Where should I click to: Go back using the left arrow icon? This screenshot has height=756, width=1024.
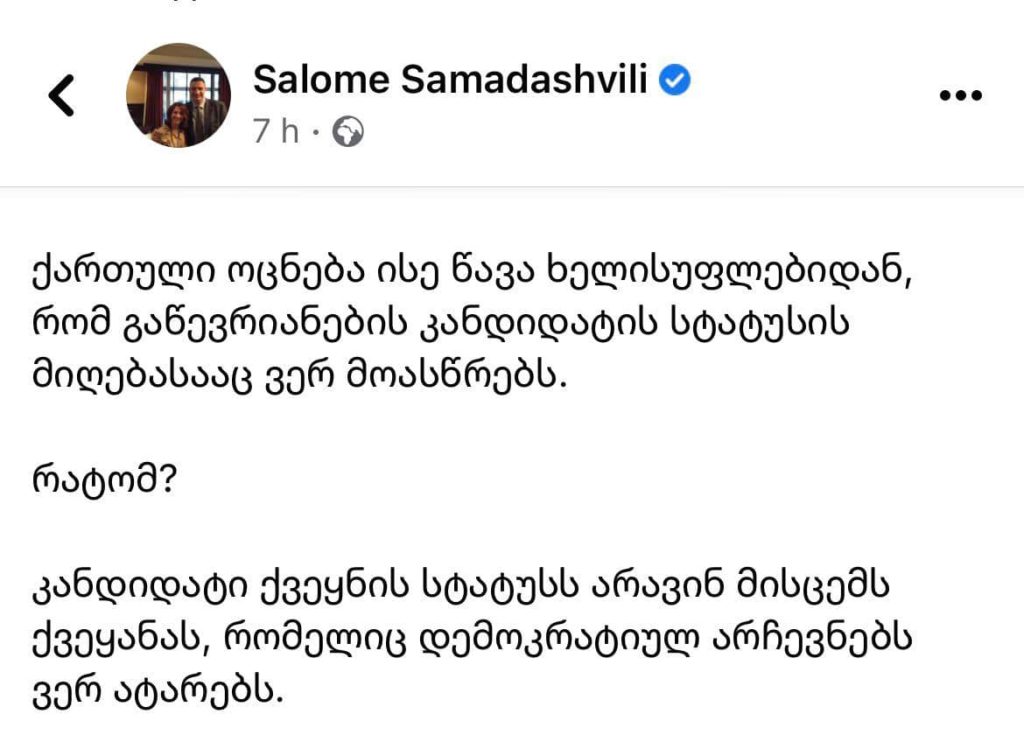pos(62,95)
